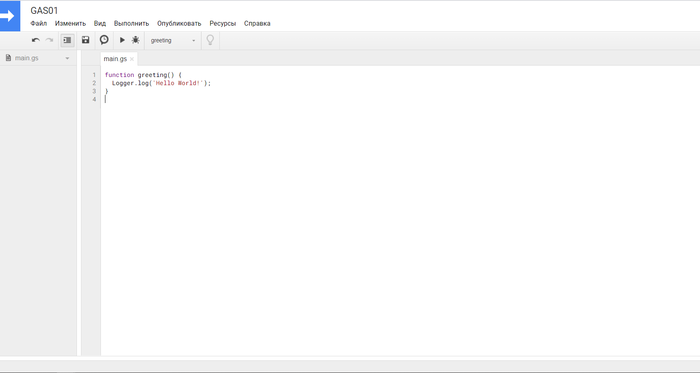Open the Файл menu
Viewport: 700px width, 373px height.
pyautogui.click(x=38, y=23)
